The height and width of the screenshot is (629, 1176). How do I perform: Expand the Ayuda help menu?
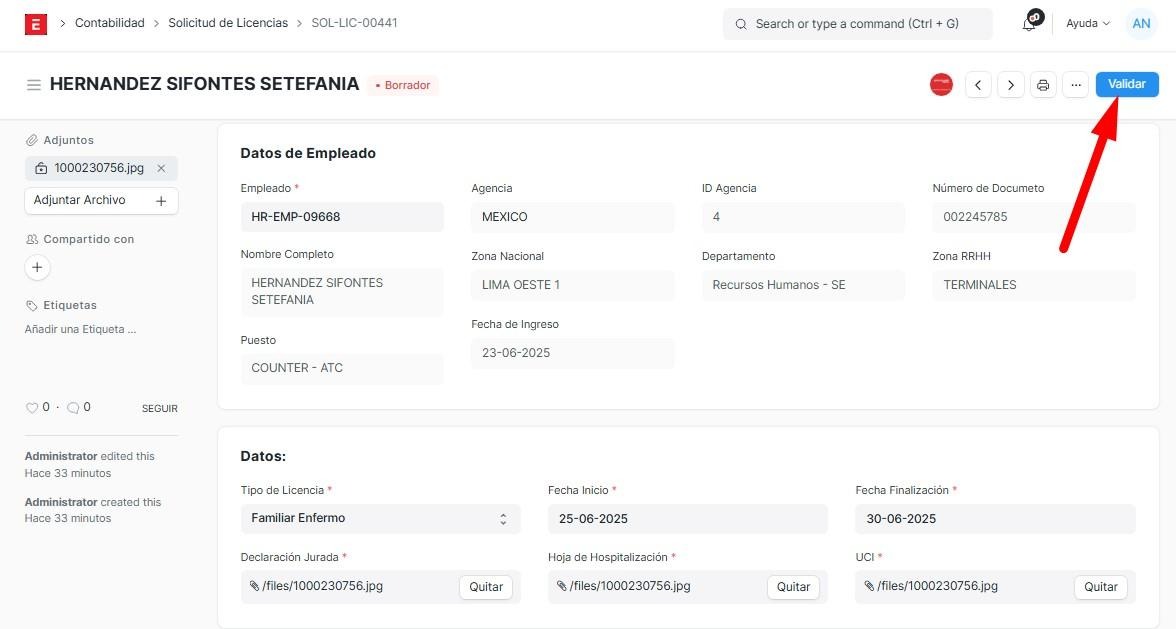pos(1088,23)
